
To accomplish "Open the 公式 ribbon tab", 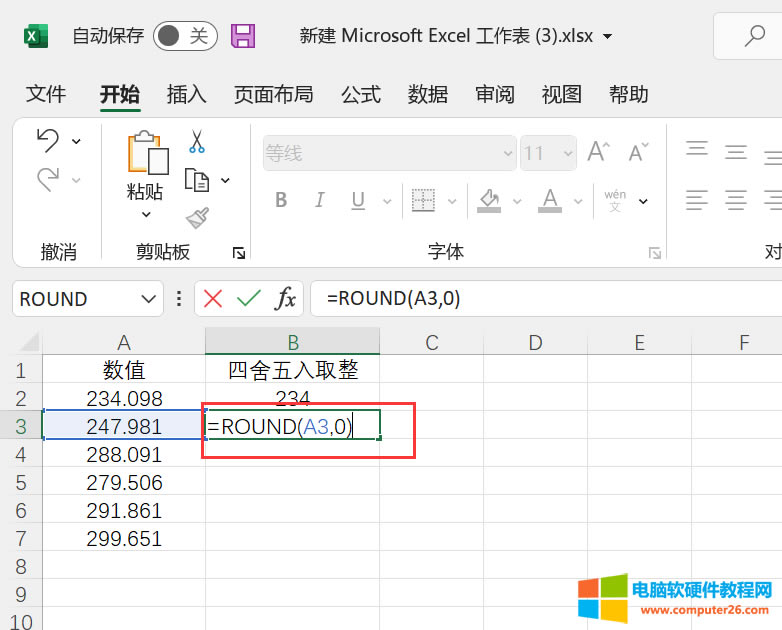I will 360,94.
